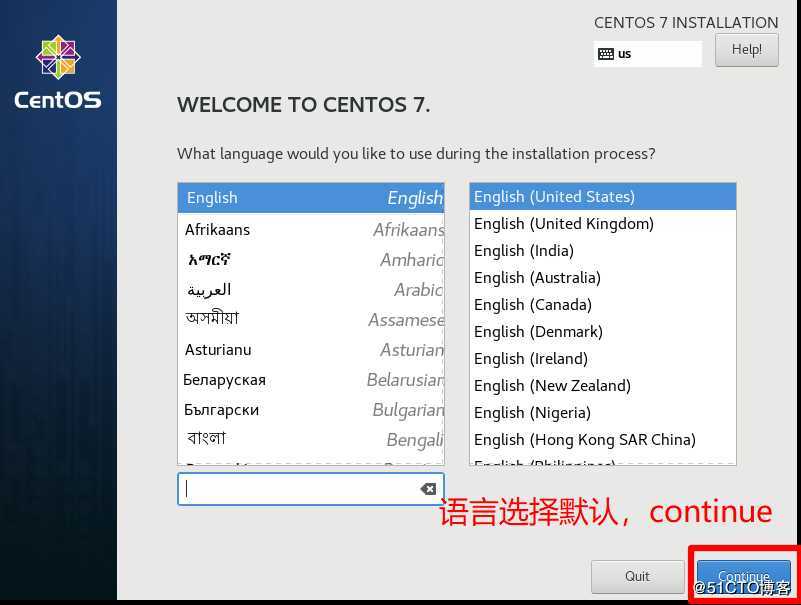Select Български (Bulgarian) language
Viewport: 801px width, 605px height.
[311, 410]
